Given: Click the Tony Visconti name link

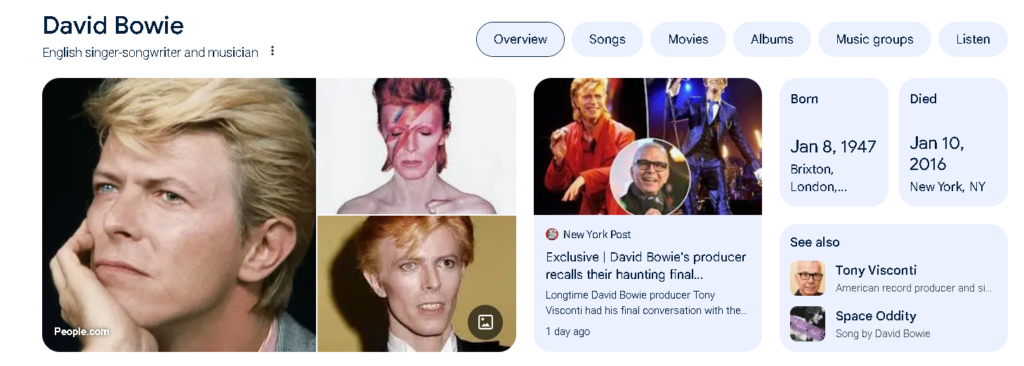Looking at the screenshot, I should tap(876, 271).
